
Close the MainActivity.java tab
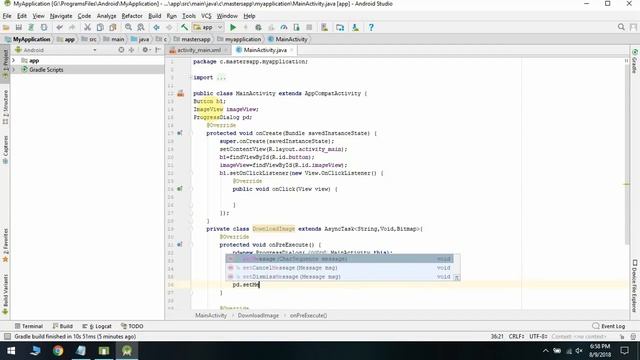point(292,50)
